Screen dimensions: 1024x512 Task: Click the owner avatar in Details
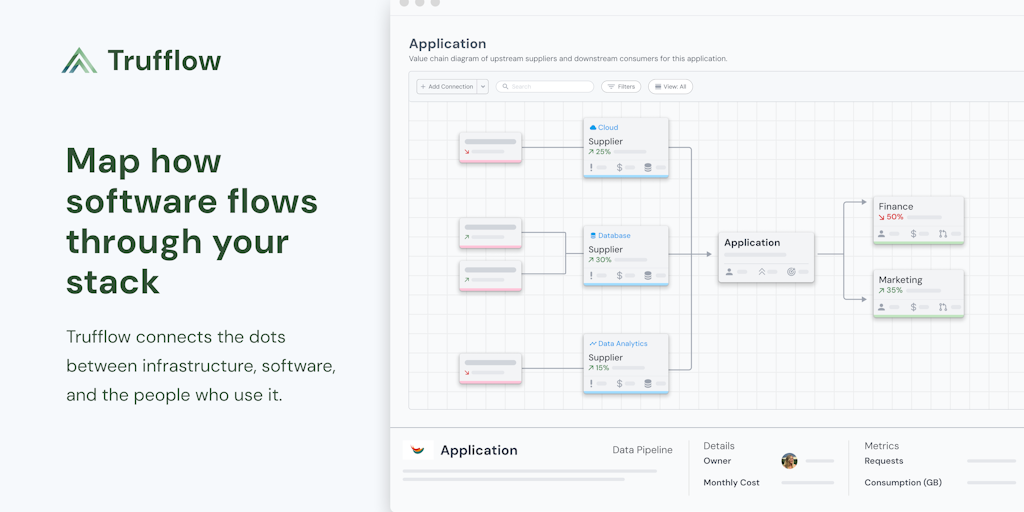(x=789, y=461)
